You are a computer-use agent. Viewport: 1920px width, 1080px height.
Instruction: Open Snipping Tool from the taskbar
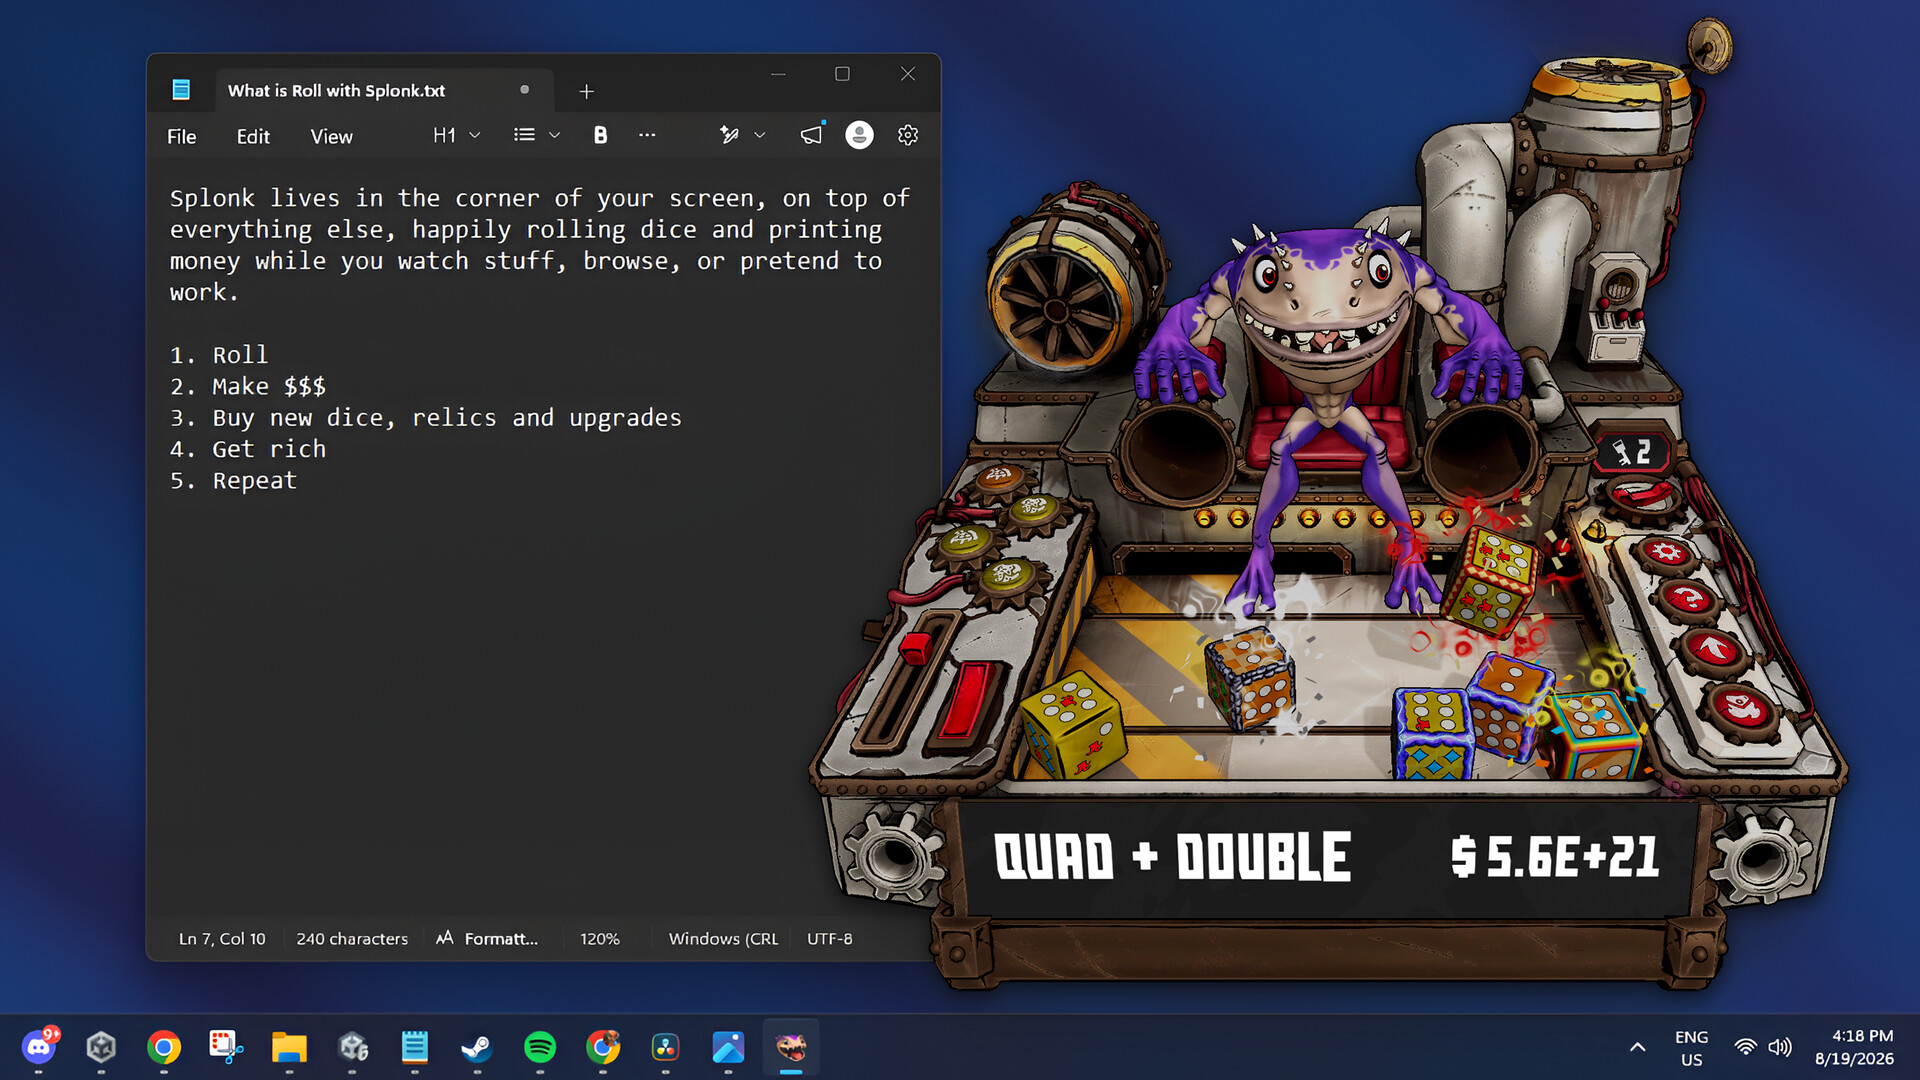coord(226,1047)
